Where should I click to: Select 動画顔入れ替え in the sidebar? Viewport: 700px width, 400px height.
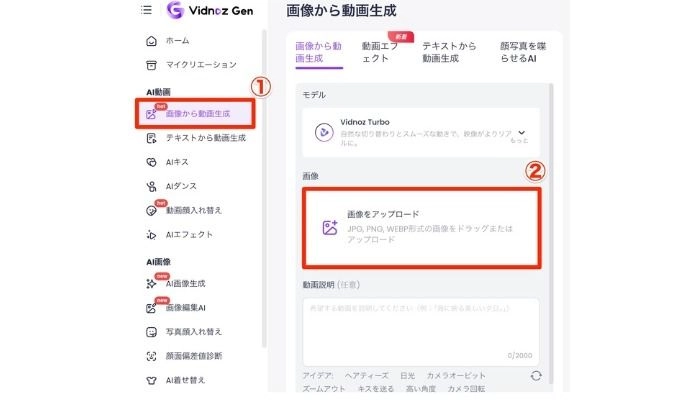pos(194,210)
